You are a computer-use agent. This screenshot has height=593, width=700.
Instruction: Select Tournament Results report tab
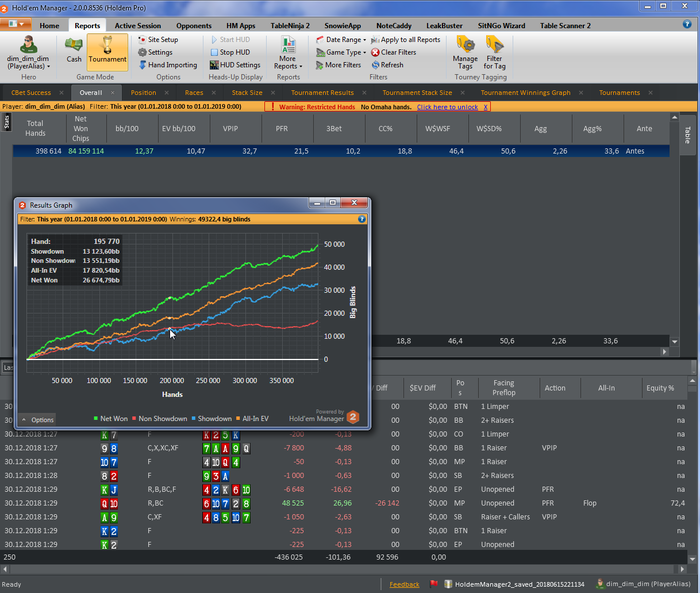click(322, 92)
